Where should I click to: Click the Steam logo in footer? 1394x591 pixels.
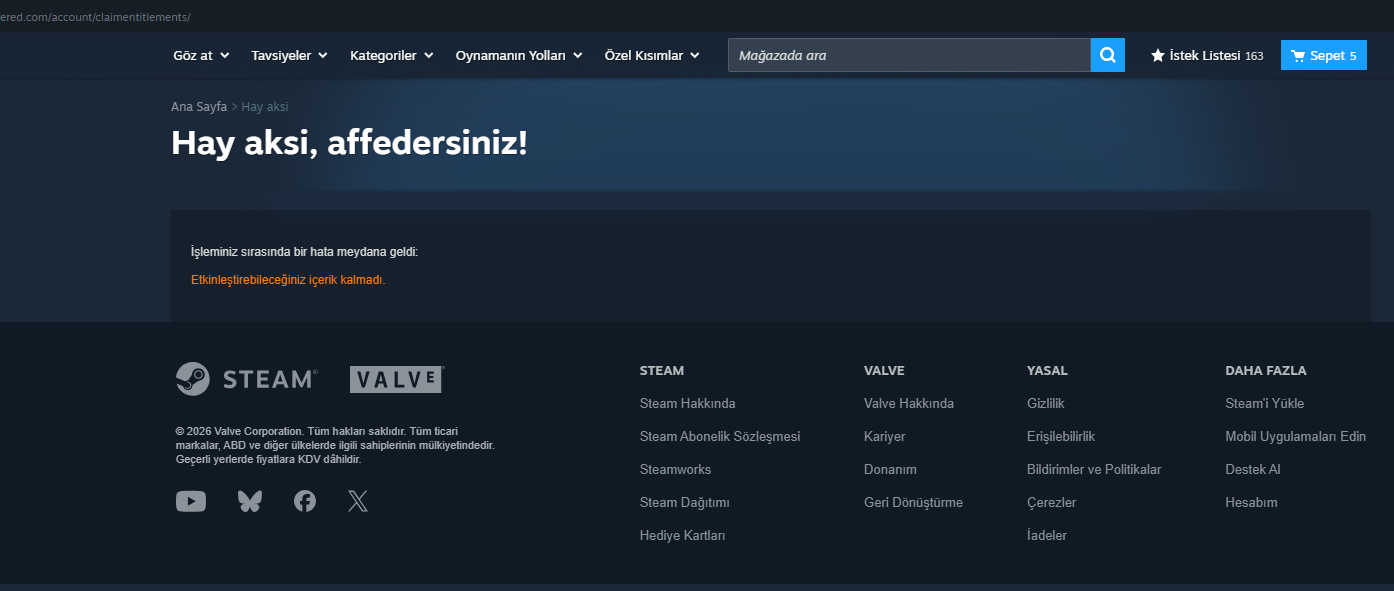(246, 379)
